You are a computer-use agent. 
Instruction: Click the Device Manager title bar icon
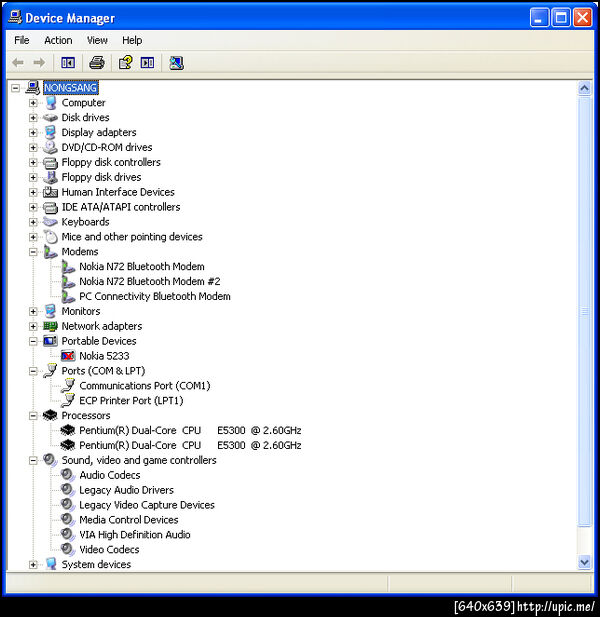[15, 17]
